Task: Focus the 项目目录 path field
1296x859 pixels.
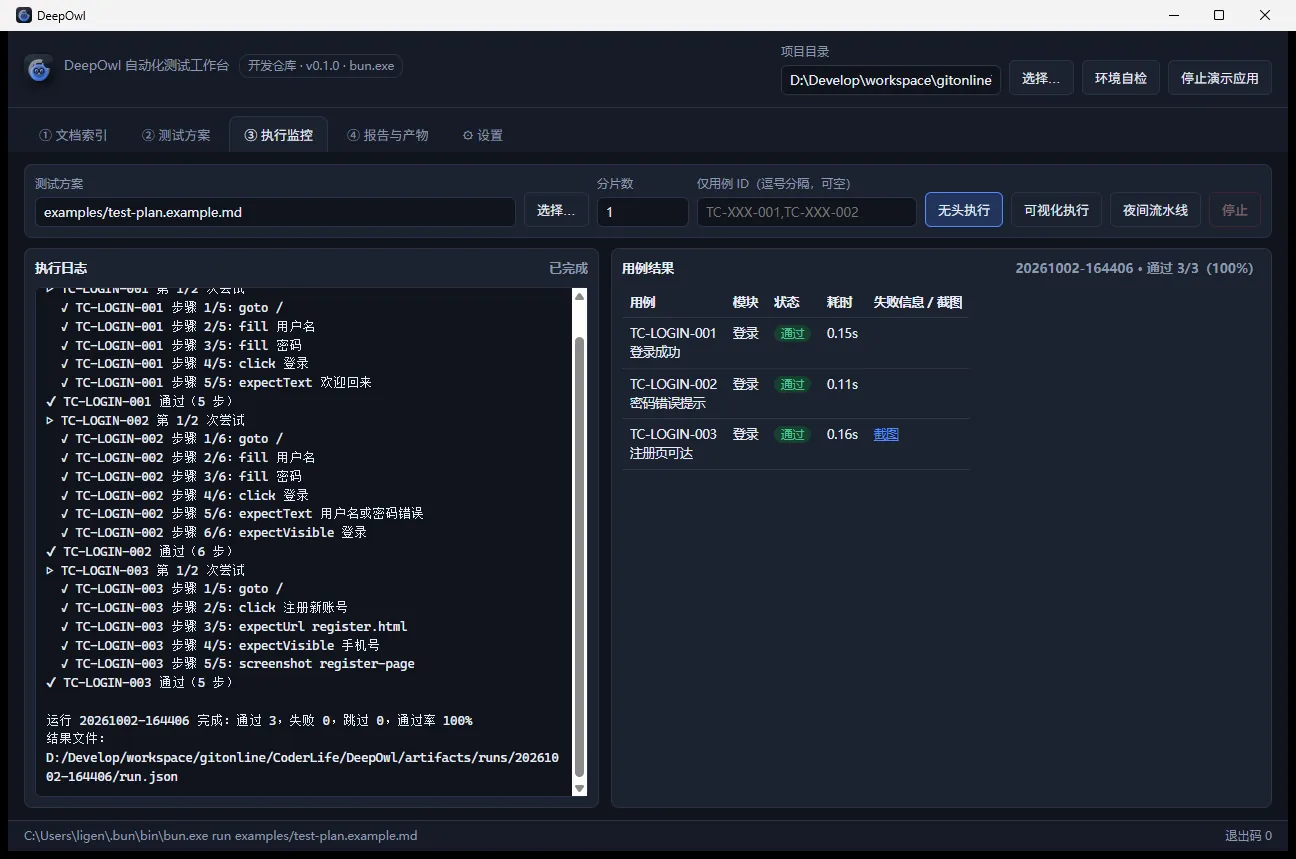Action: pos(891,80)
